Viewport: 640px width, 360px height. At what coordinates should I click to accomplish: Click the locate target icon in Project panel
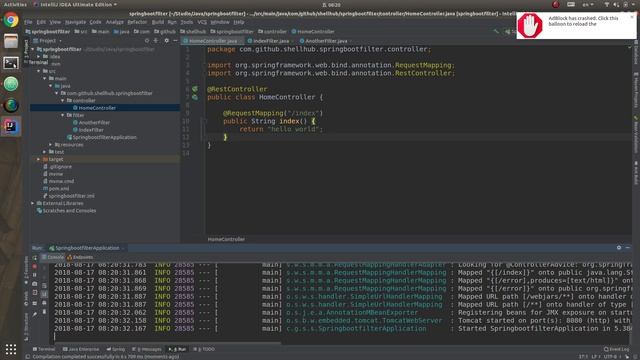[147, 41]
